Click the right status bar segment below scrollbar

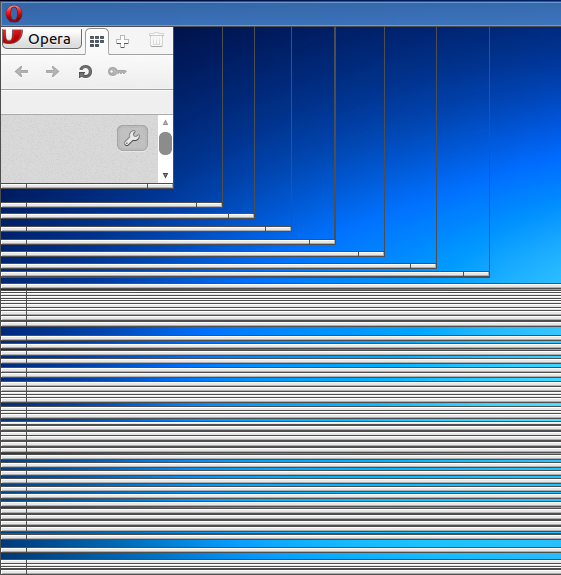coord(160,186)
